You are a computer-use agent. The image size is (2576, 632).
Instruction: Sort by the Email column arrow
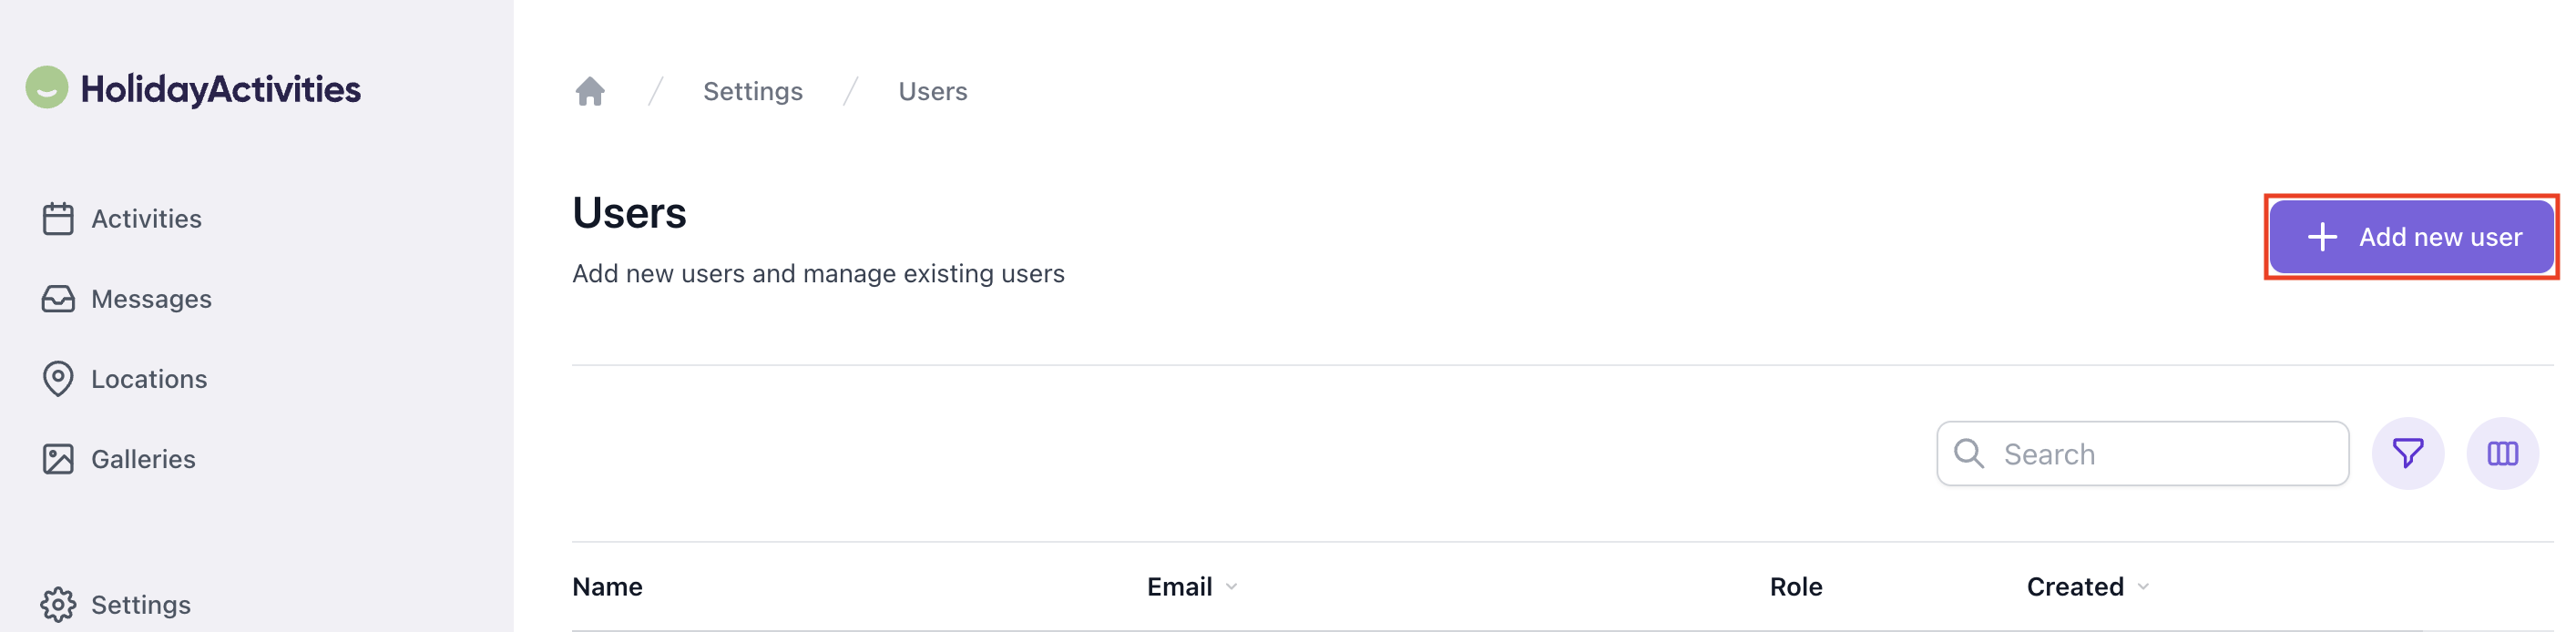tap(1231, 587)
